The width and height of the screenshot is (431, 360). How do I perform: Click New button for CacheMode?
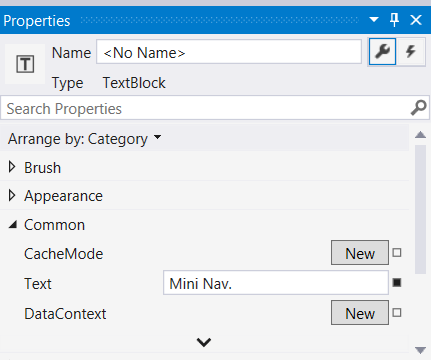click(x=360, y=253)
